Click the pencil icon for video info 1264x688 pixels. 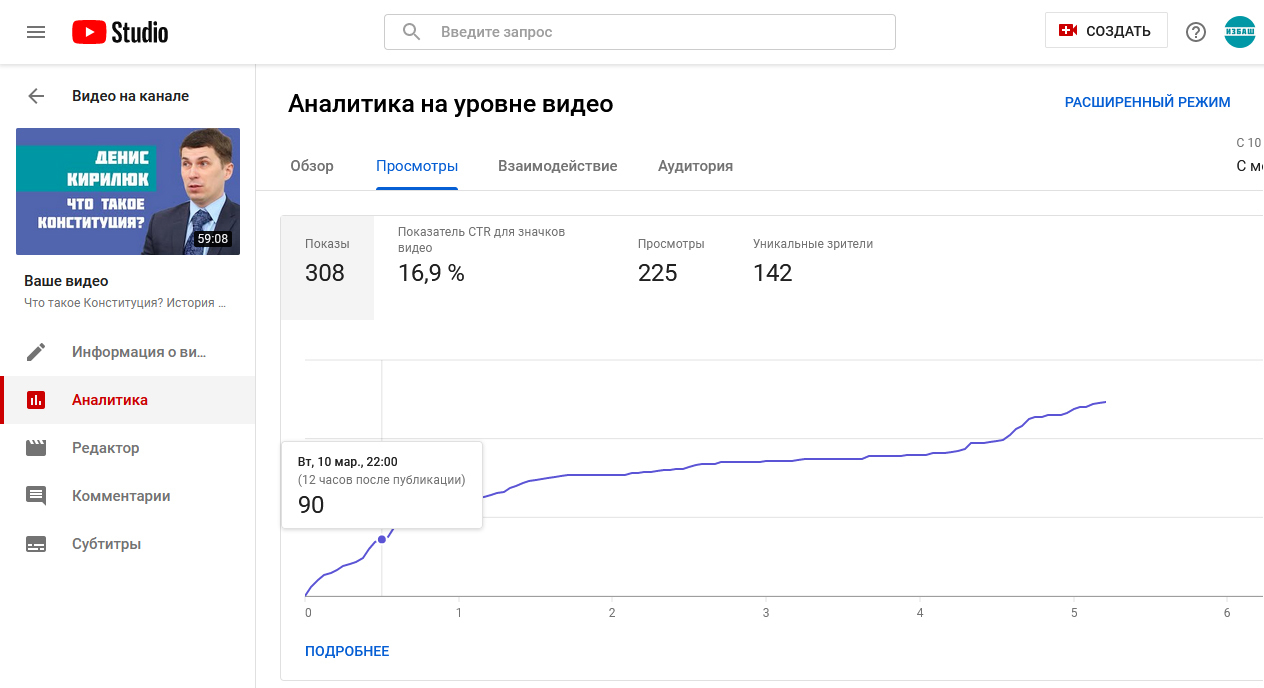click(36, 352)
